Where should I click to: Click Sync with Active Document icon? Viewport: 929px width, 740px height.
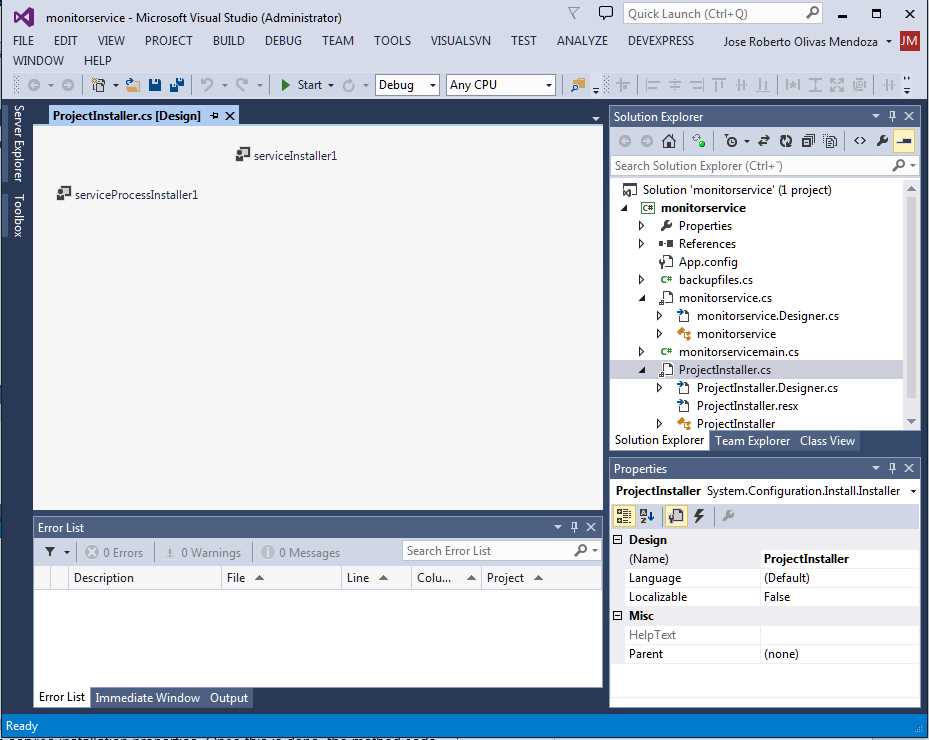(764, 141)
